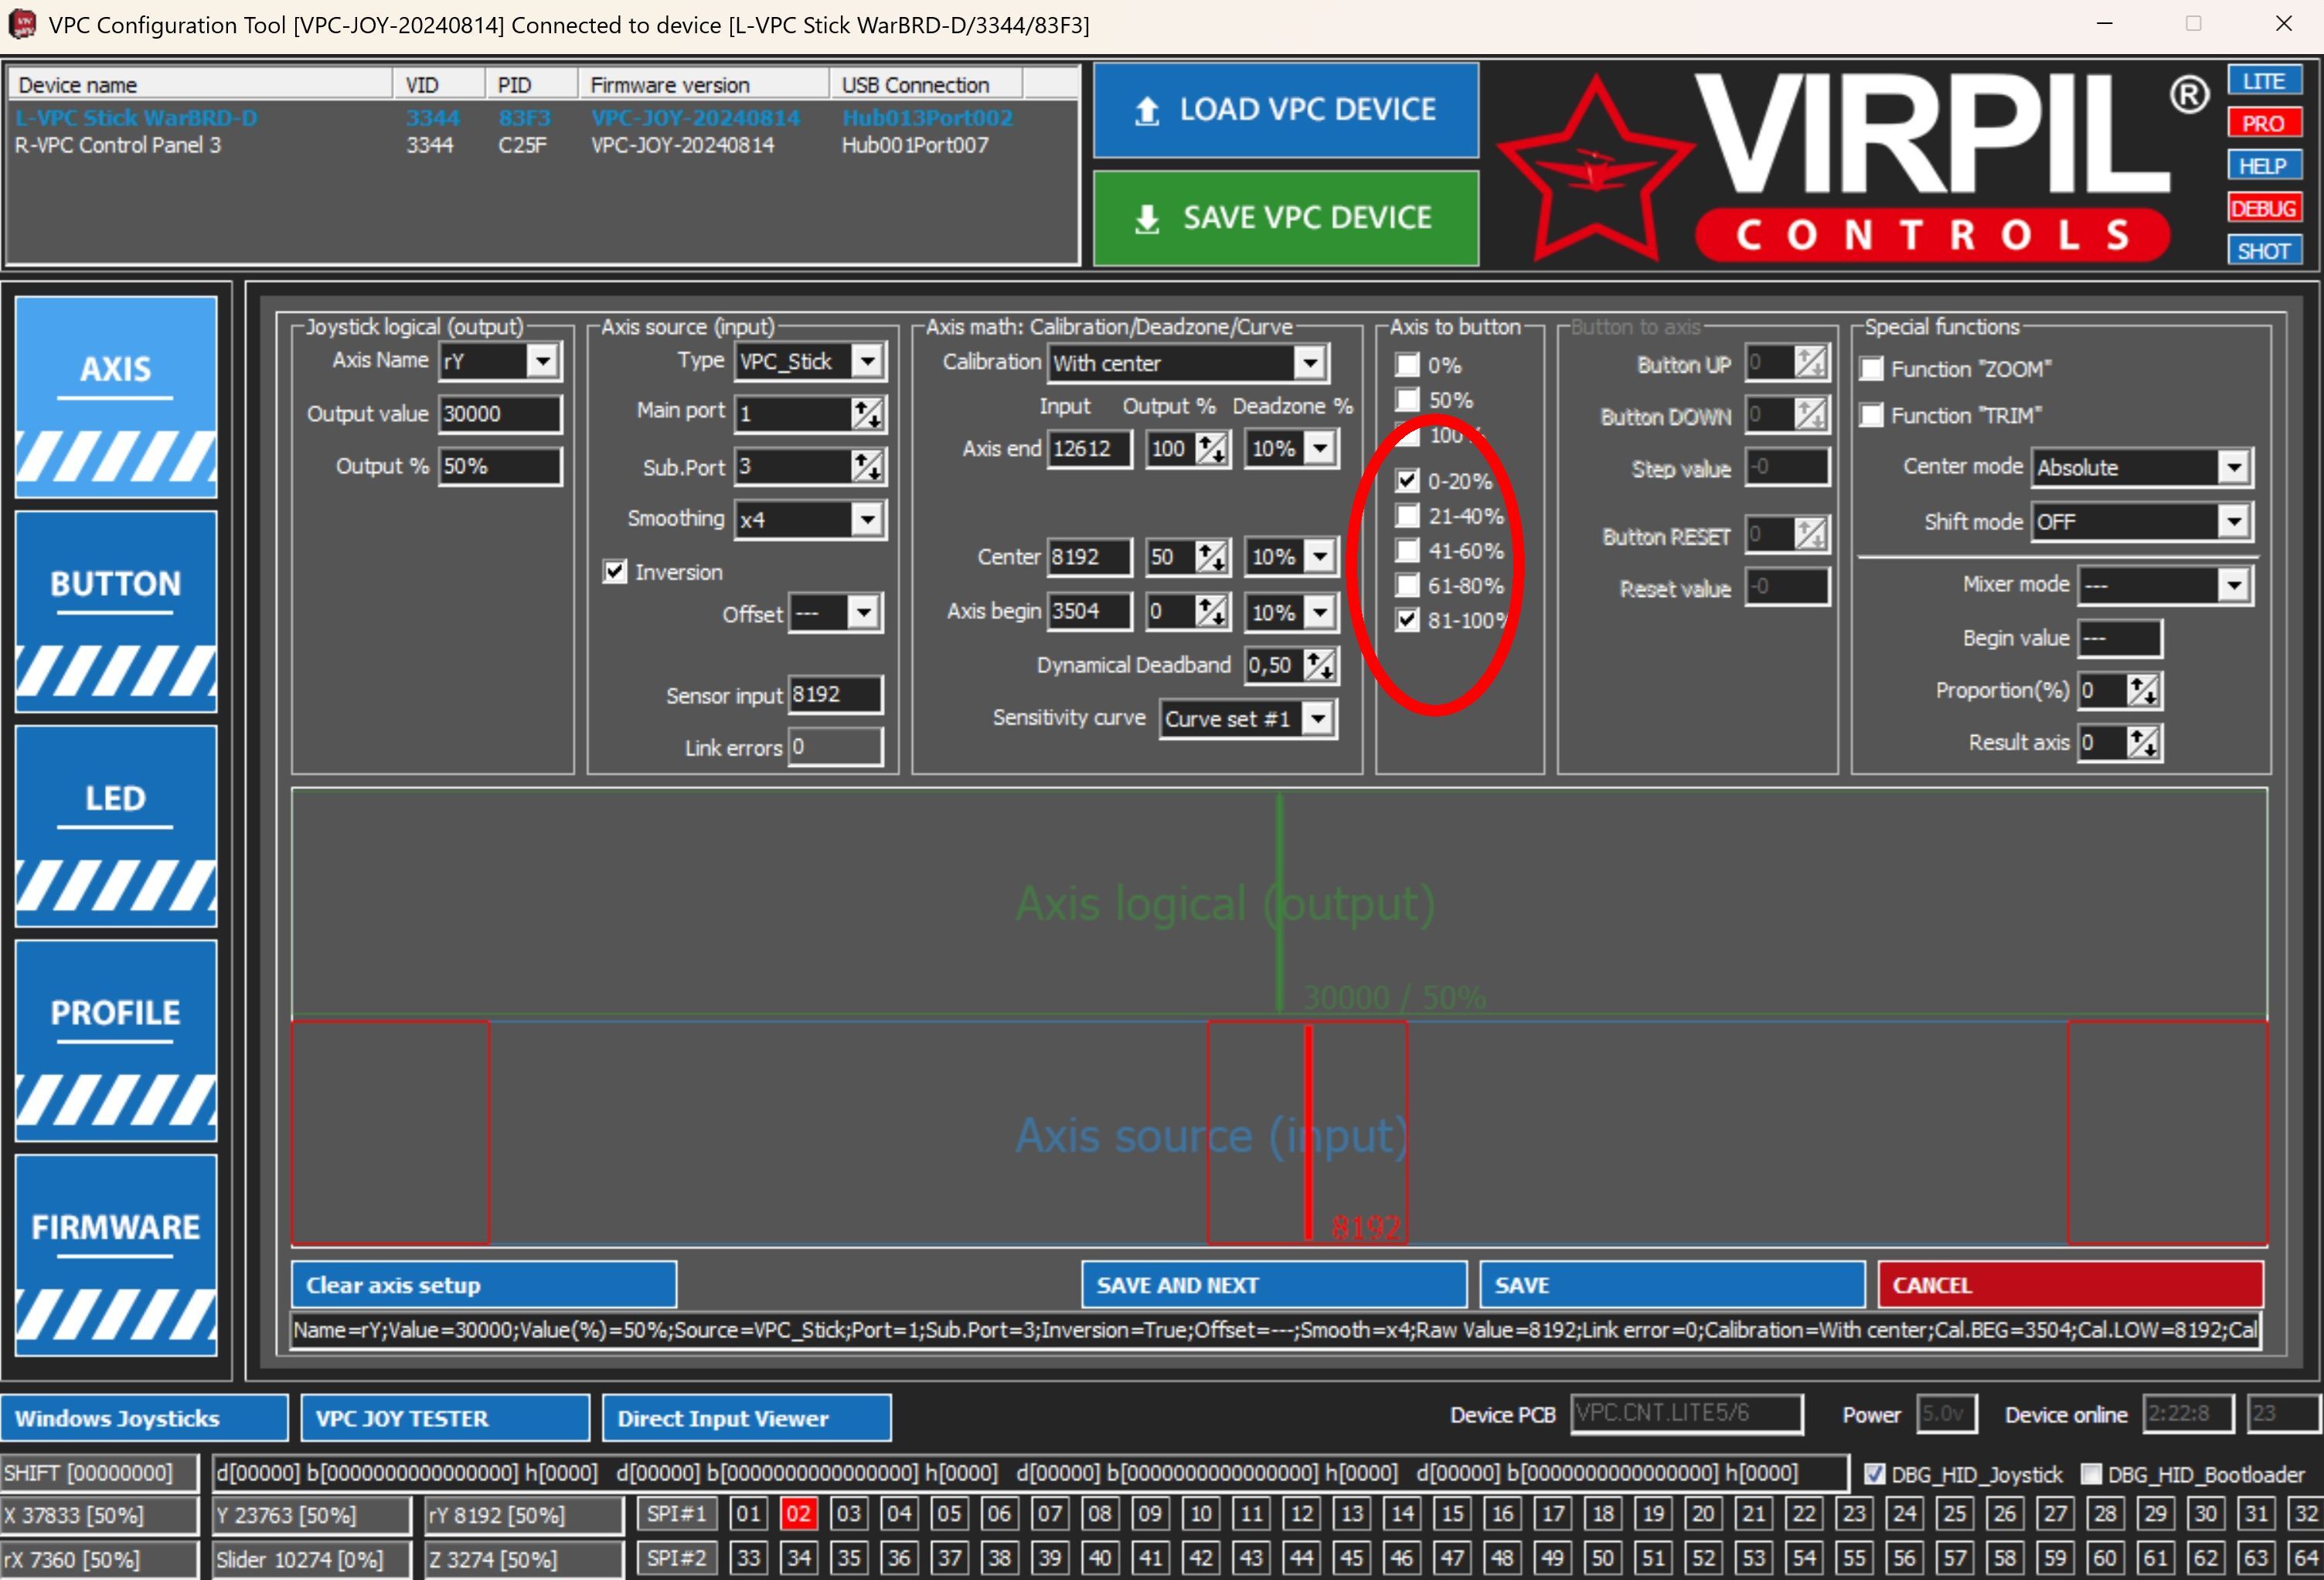Open the axis source Type dropdown

click(867, 361)
